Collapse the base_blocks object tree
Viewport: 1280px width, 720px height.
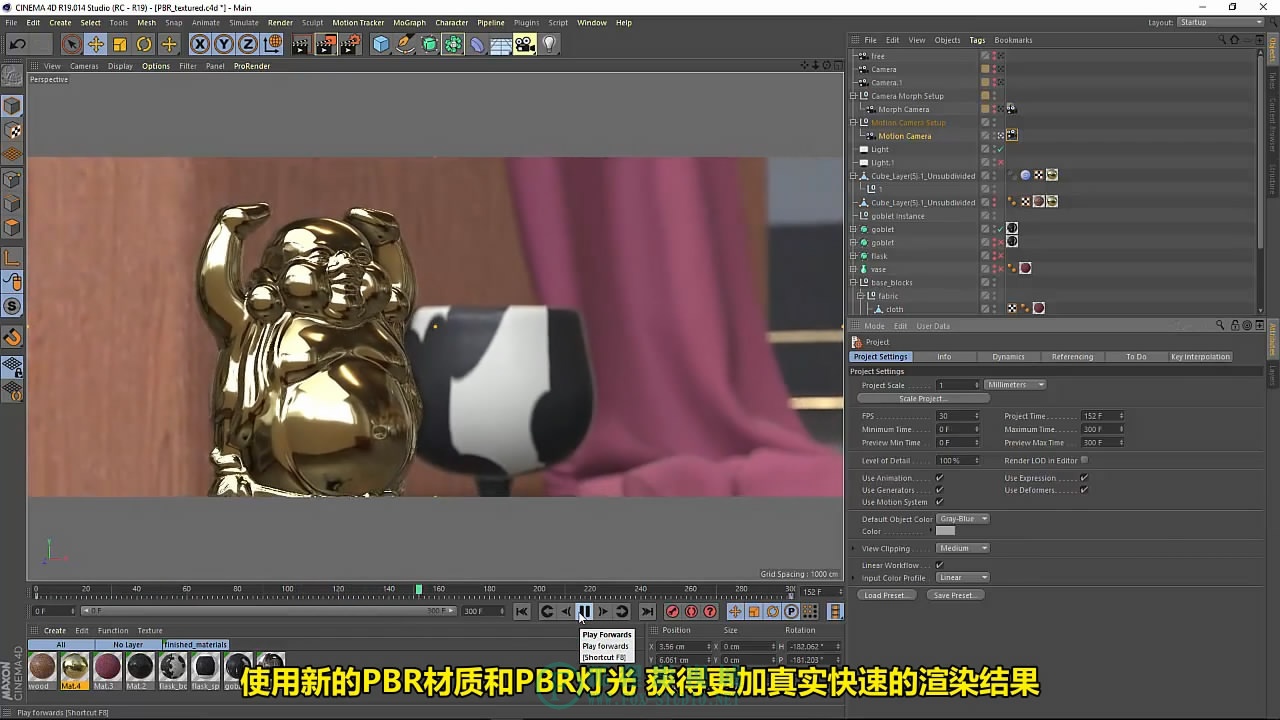853,283
